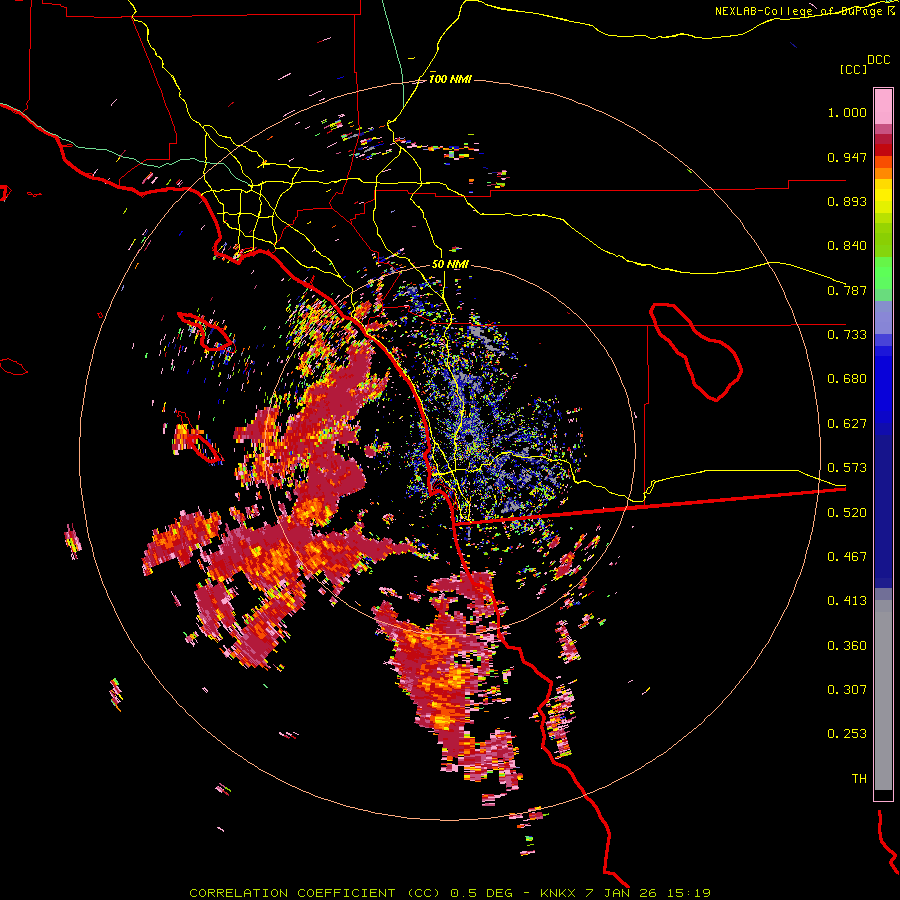Click the 0.733 legend value

847,335
